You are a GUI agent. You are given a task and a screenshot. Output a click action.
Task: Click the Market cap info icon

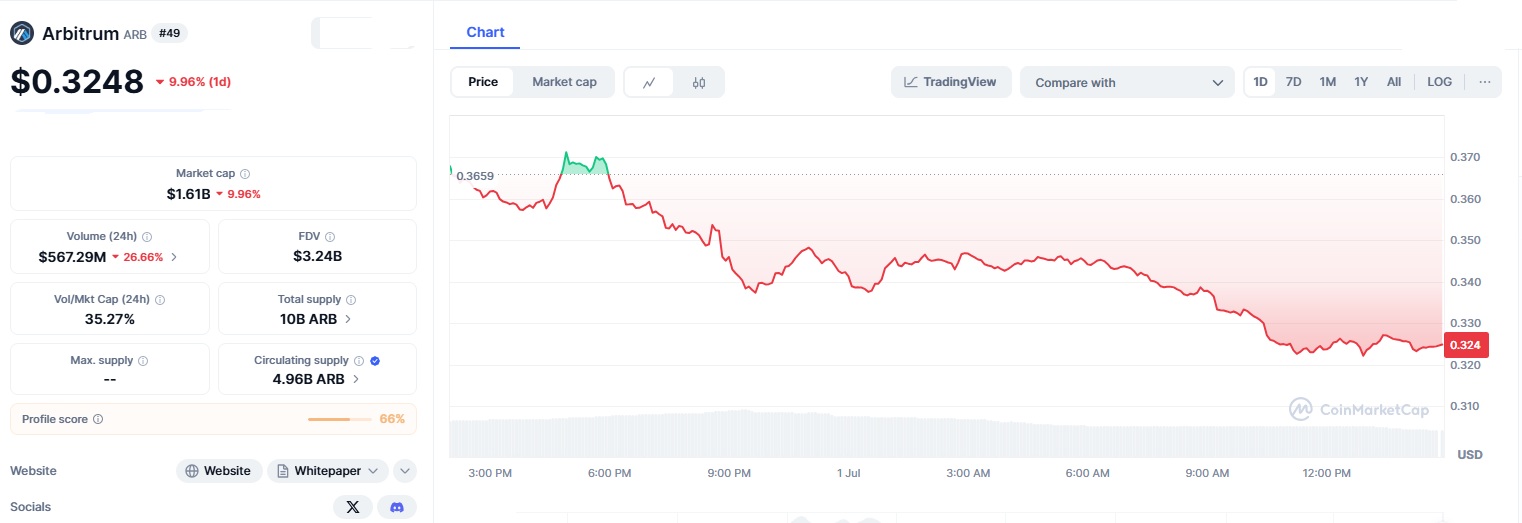click(245, 173)
